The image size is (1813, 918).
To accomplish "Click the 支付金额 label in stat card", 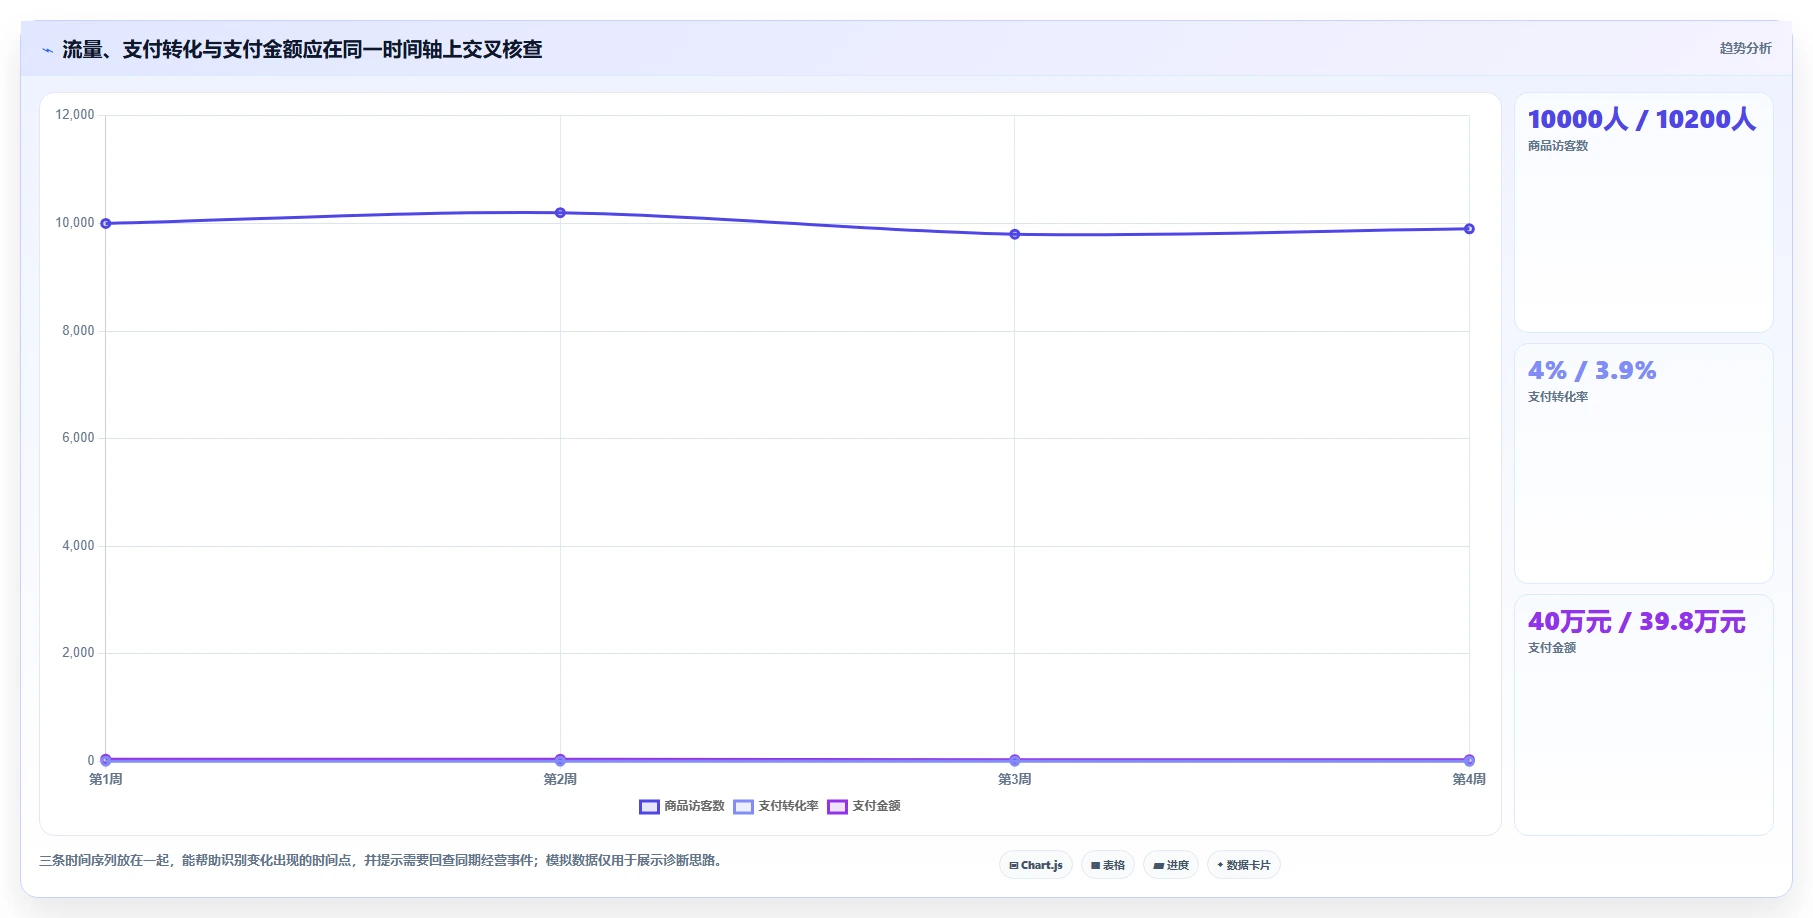I will (x=1552, y=648).
